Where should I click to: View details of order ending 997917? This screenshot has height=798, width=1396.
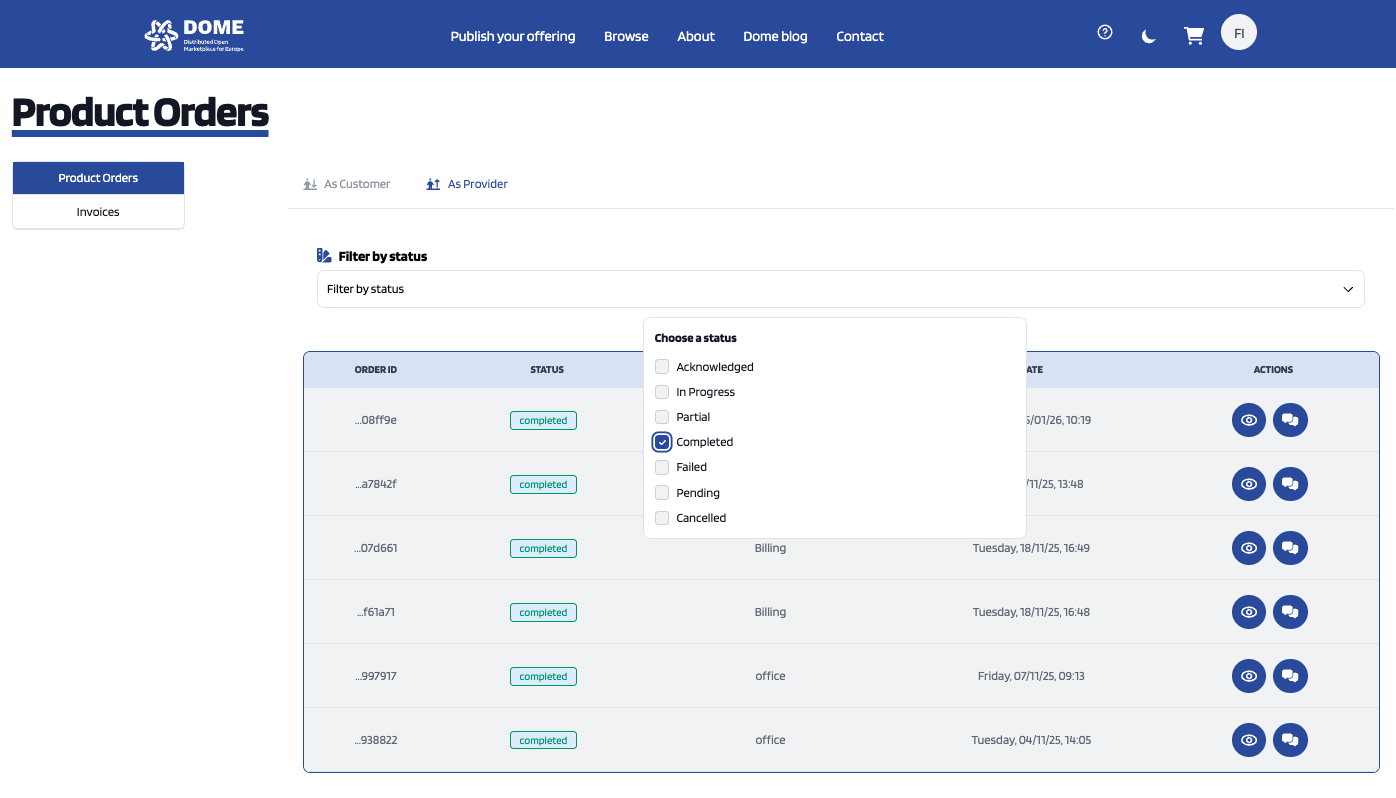click(1248, 676)
